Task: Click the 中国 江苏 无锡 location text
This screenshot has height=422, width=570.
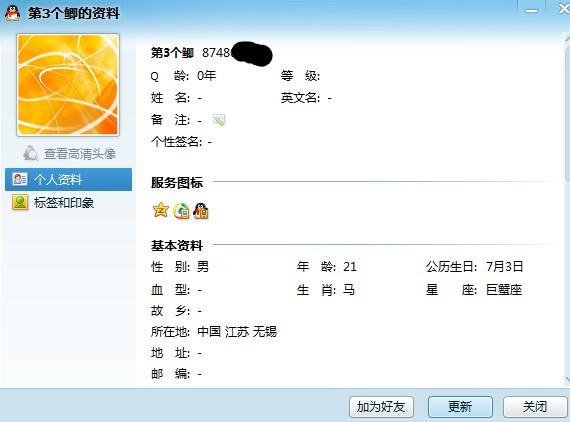Action: 237,331
